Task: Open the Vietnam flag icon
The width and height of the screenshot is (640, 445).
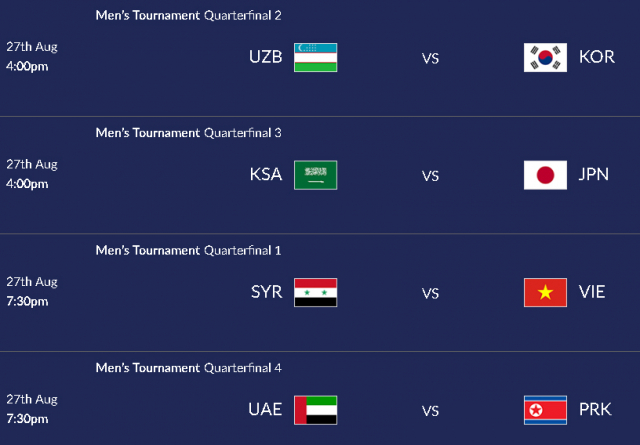Action: [545, 292]
